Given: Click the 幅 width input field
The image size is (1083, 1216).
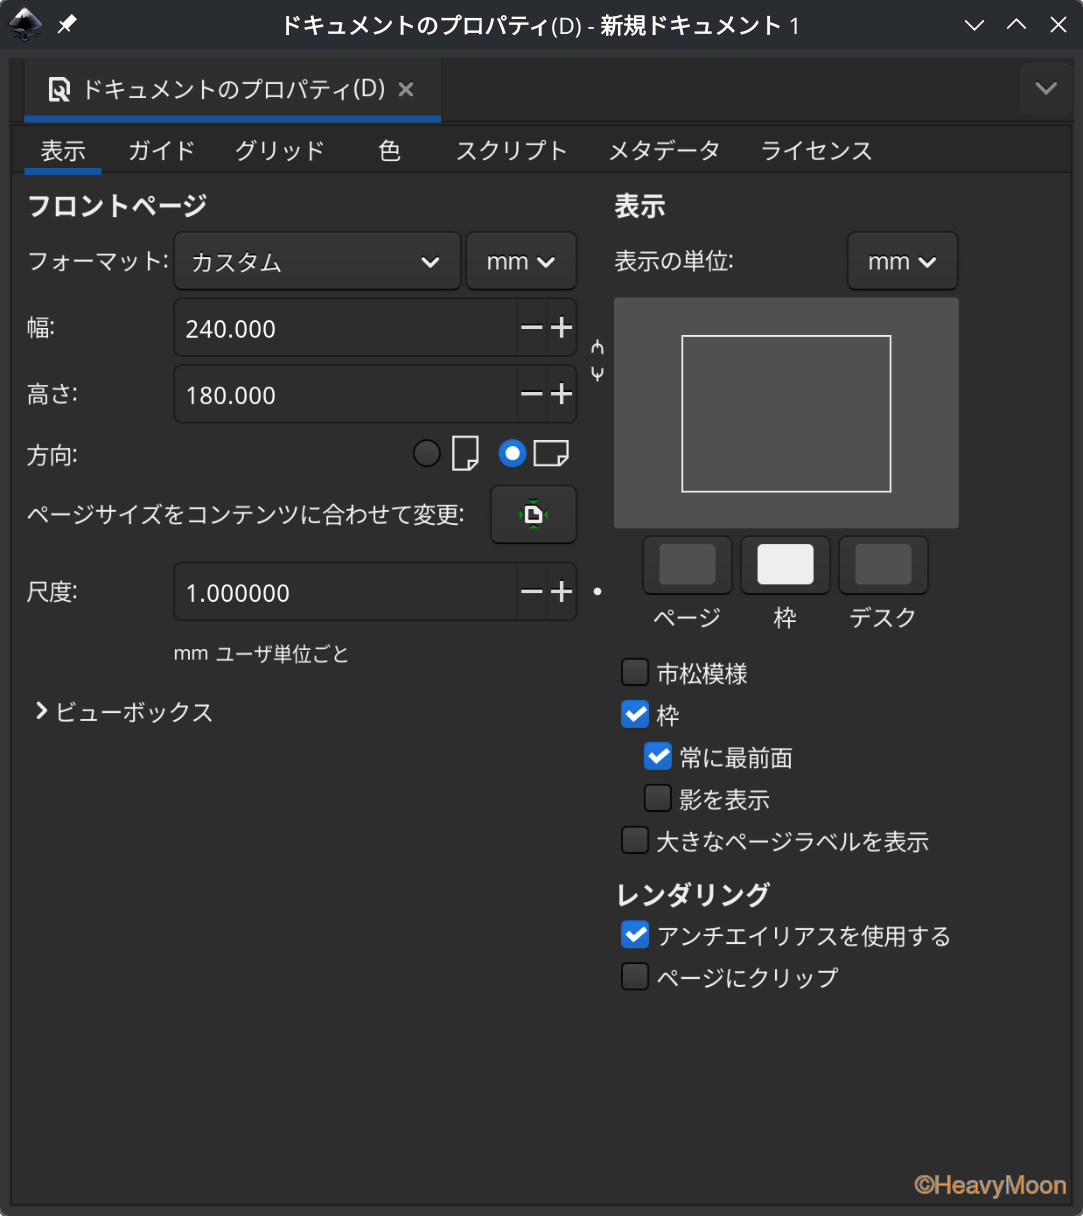Looking at the screenshot, I should tap(345, 328).
